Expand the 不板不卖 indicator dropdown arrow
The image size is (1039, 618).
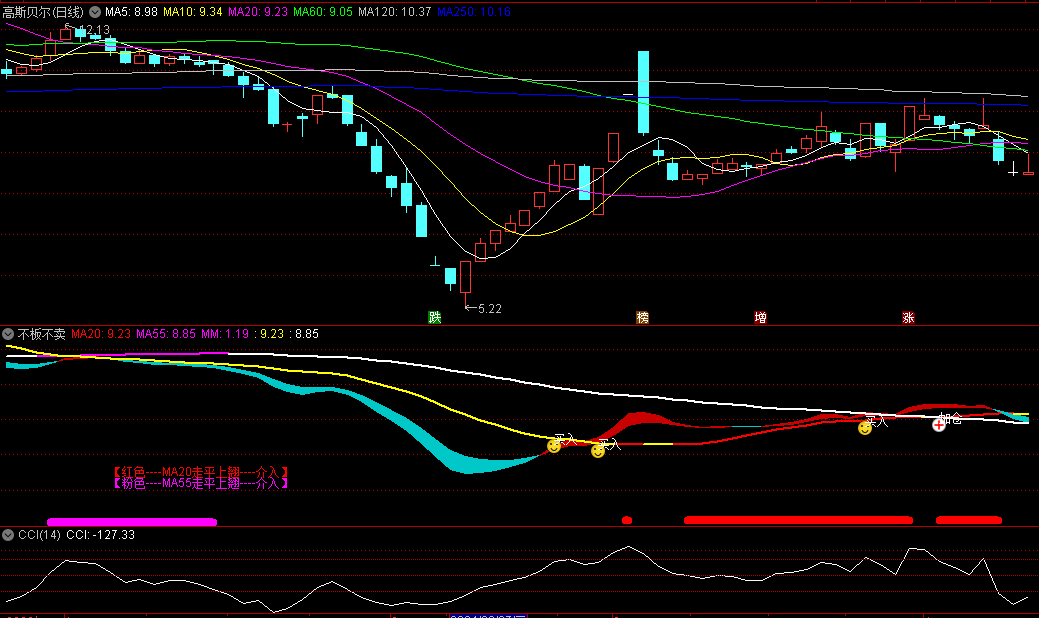tap(8, 334)
